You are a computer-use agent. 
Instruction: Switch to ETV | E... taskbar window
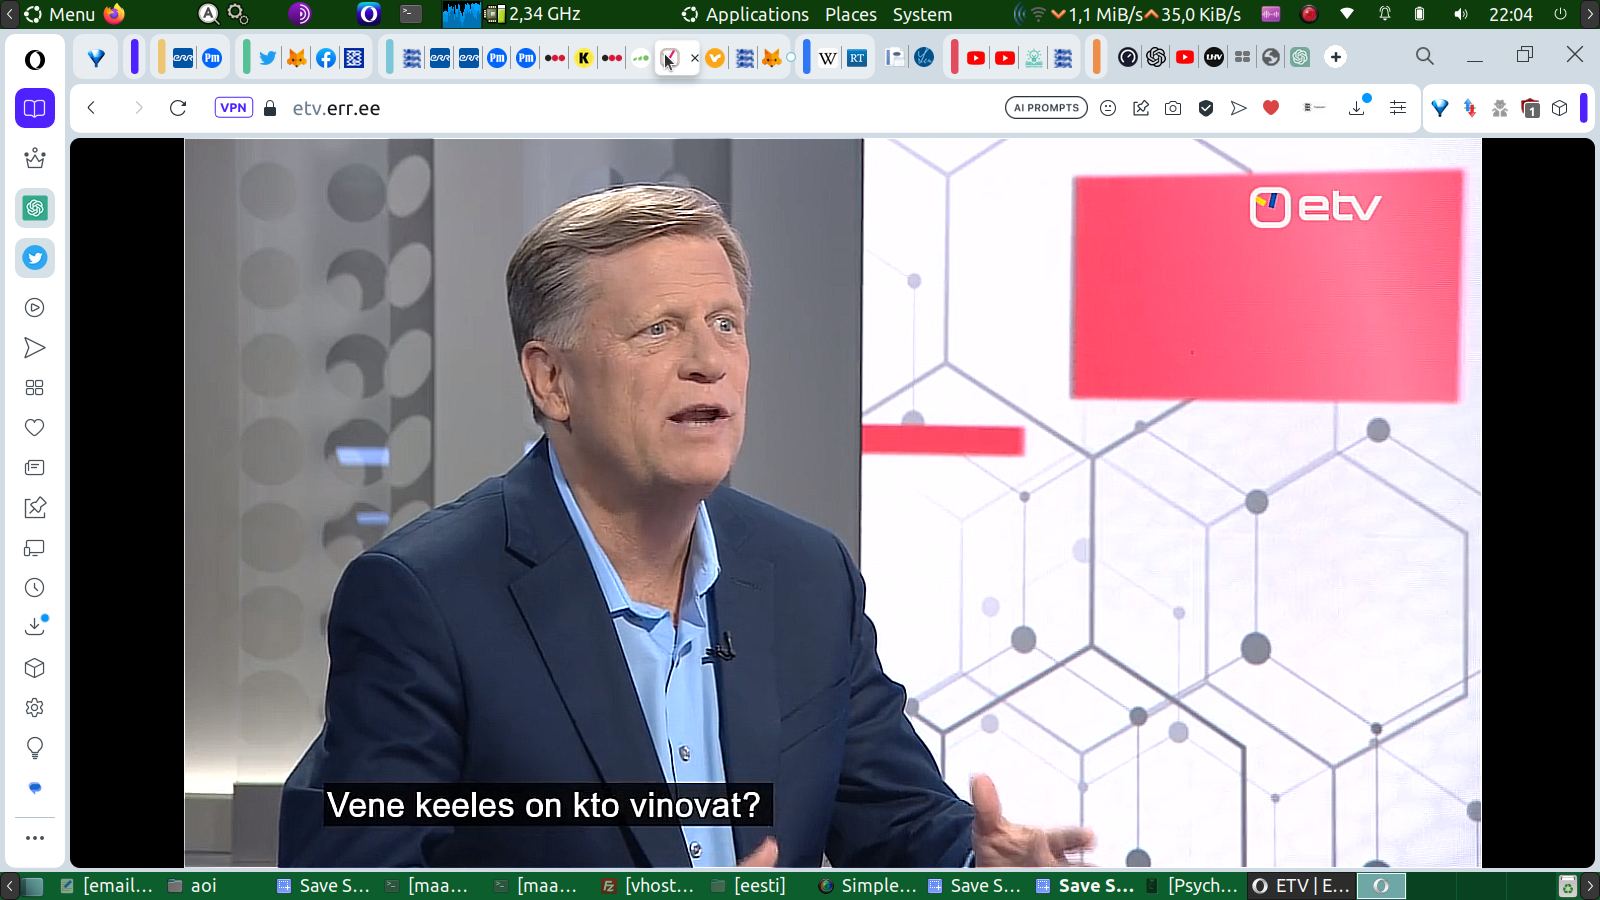(1300, 885)
